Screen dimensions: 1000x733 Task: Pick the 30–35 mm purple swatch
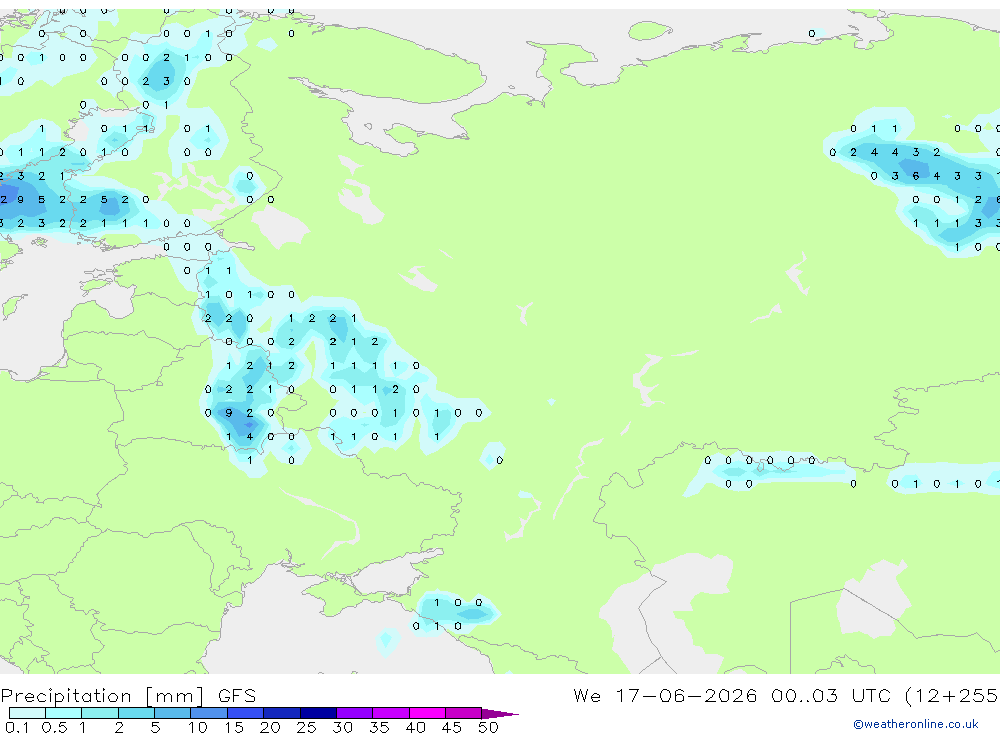[355, 713]
